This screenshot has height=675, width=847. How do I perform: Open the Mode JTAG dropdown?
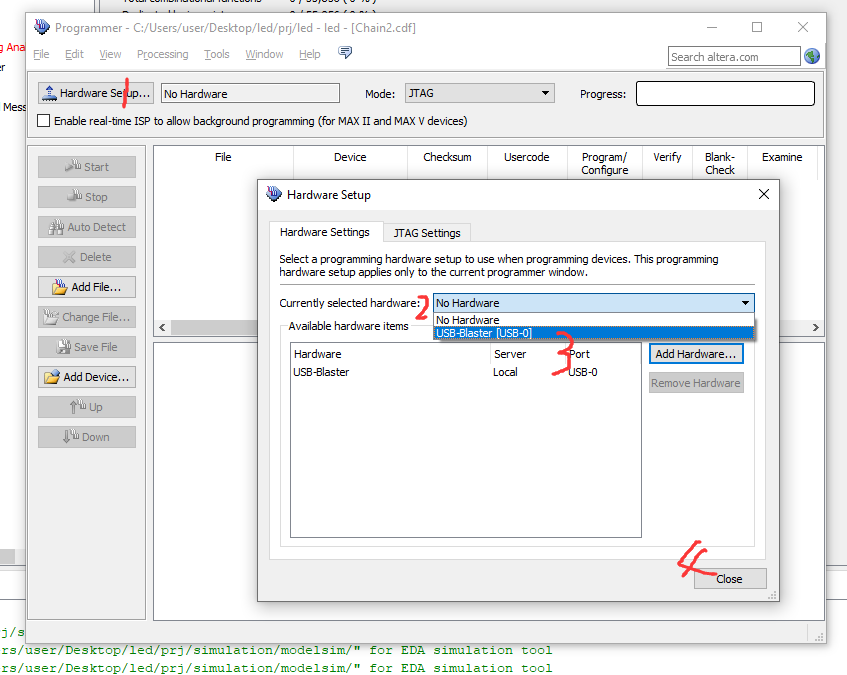(x=480, y=93)
